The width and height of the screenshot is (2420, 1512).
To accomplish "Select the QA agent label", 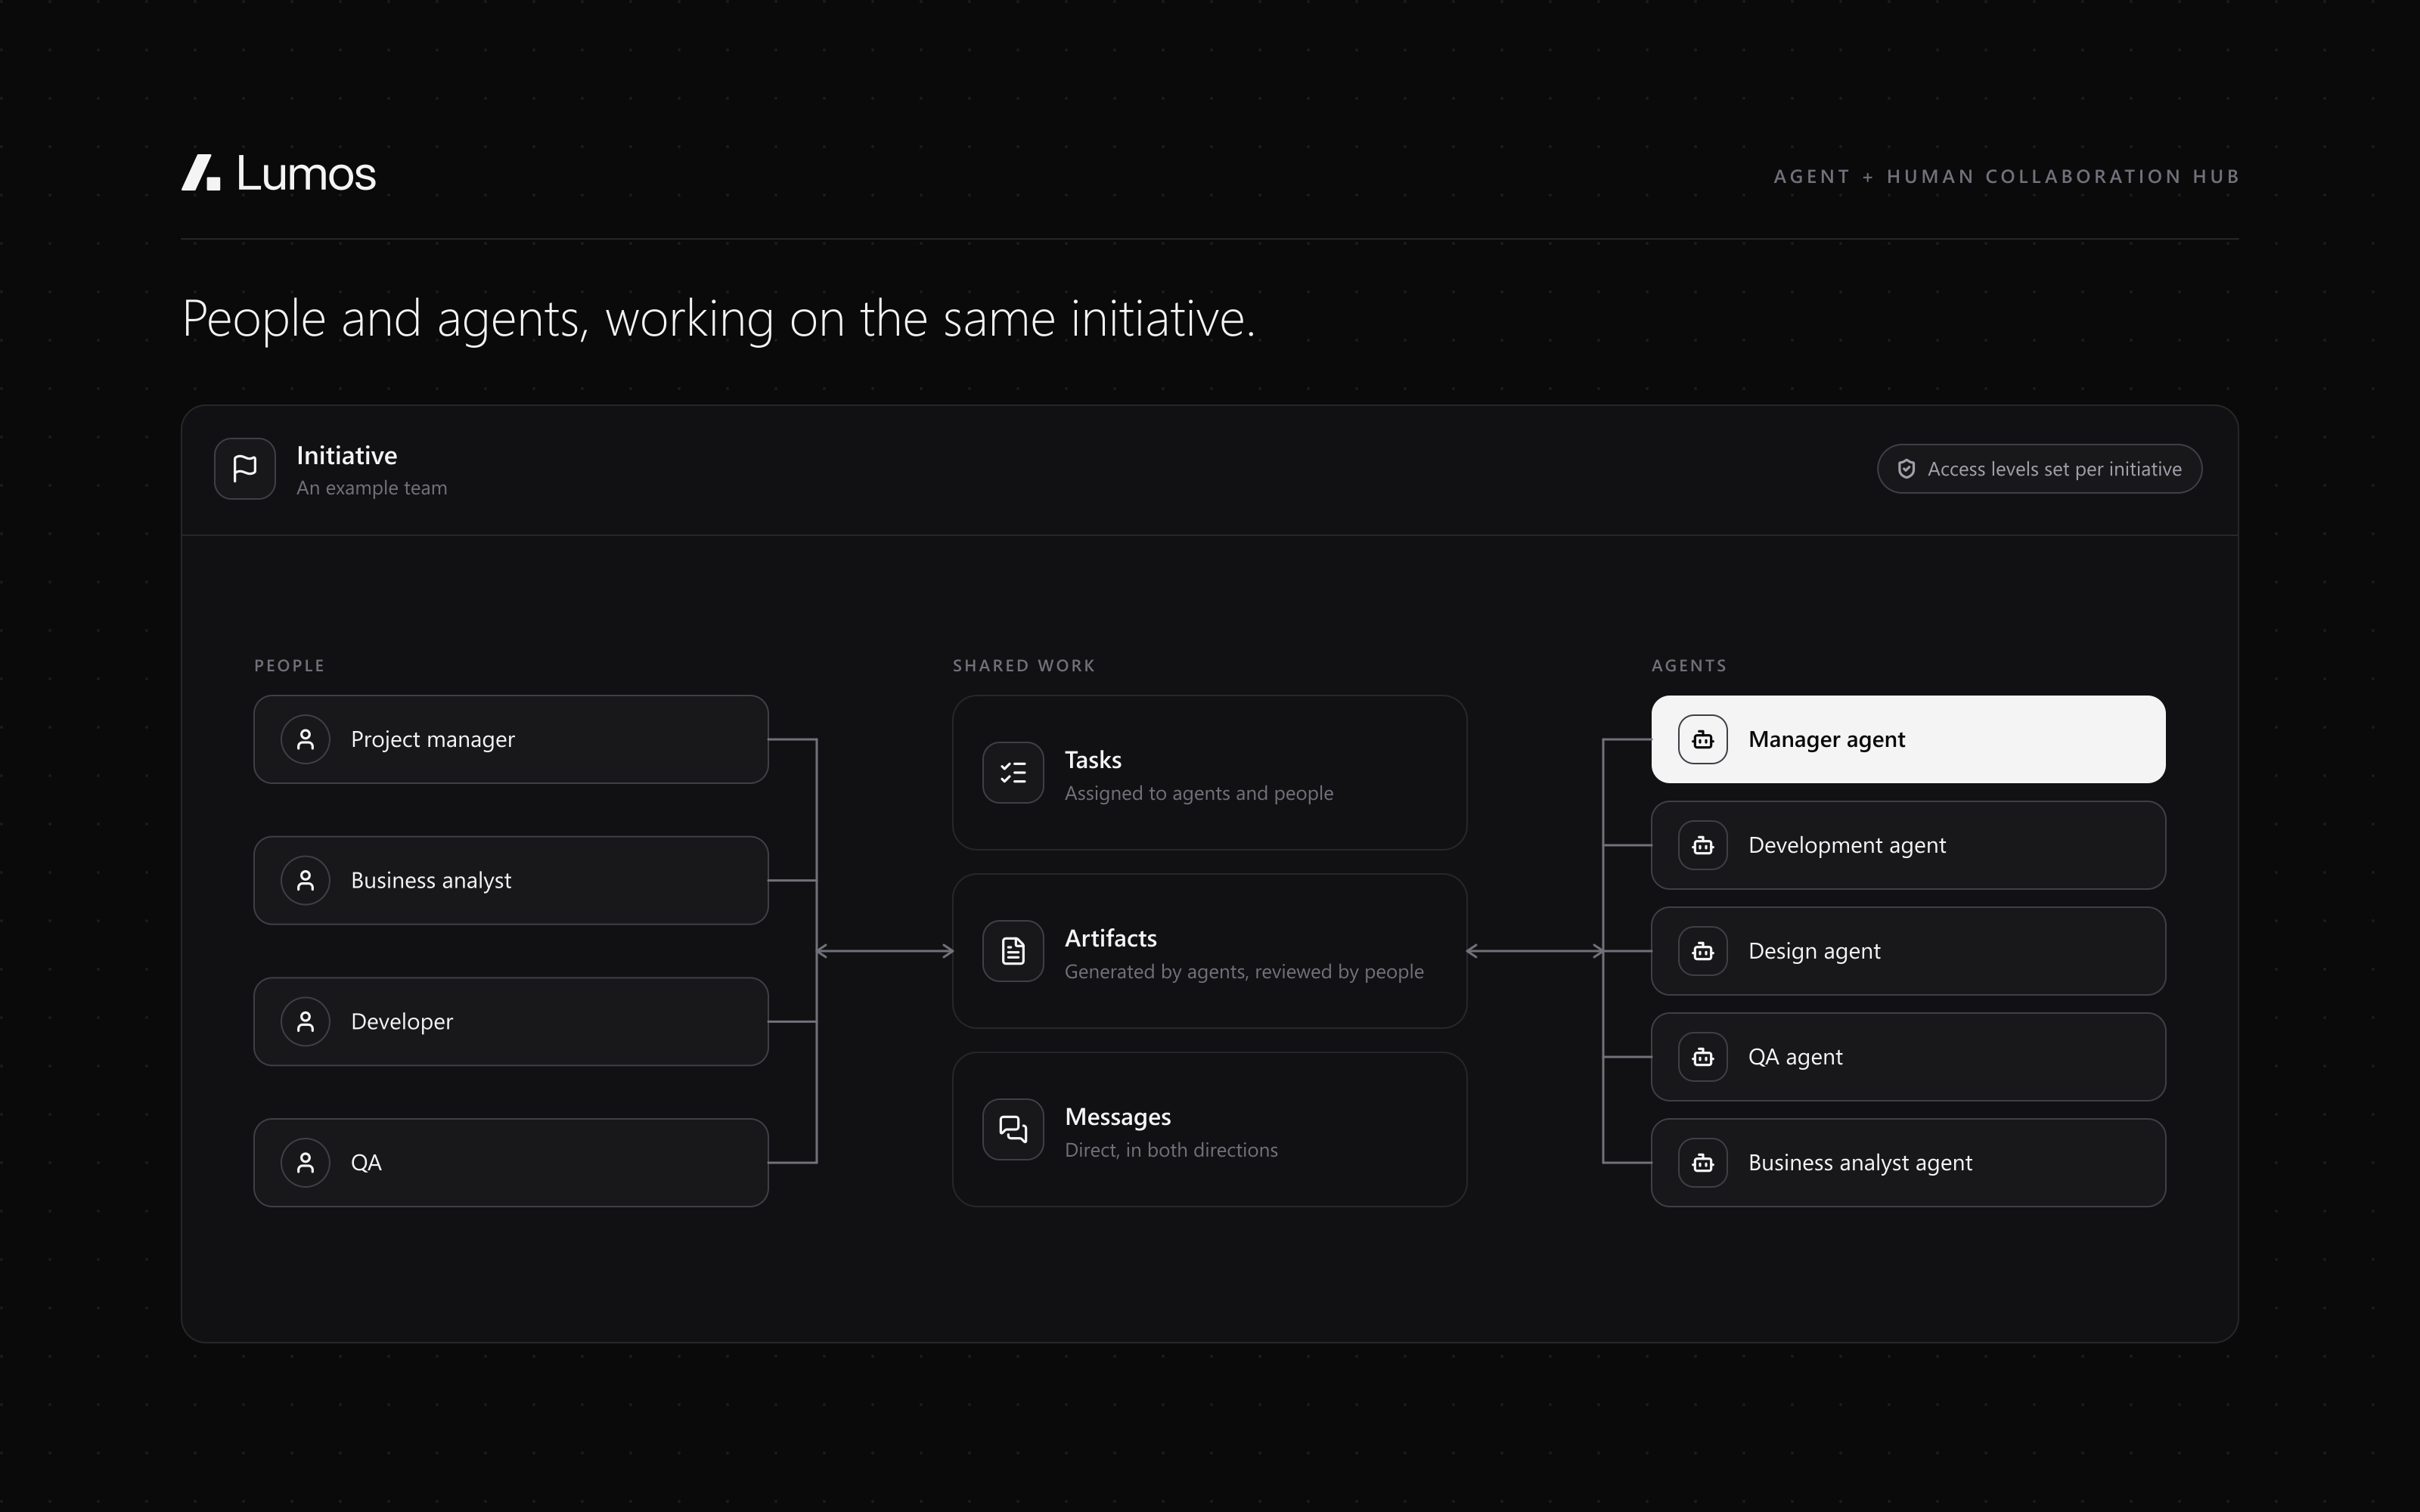I will (1795, 1058).
